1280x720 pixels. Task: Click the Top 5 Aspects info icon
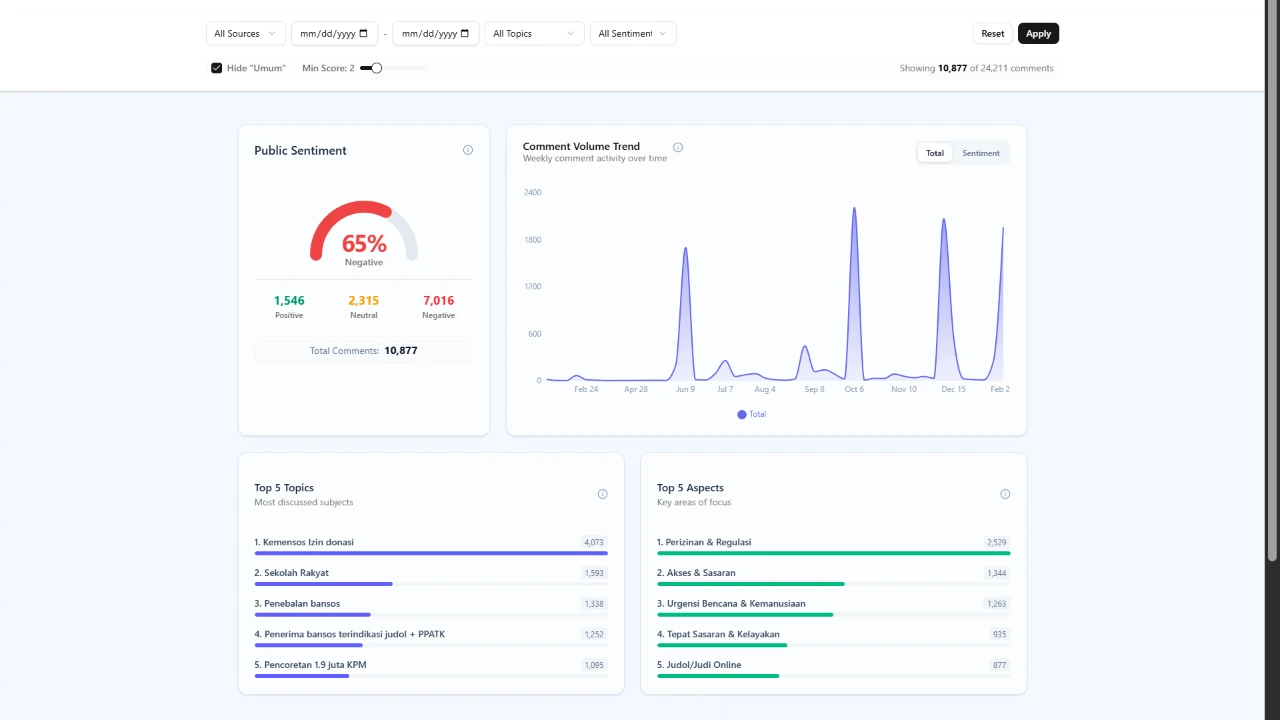point(1005,493)
